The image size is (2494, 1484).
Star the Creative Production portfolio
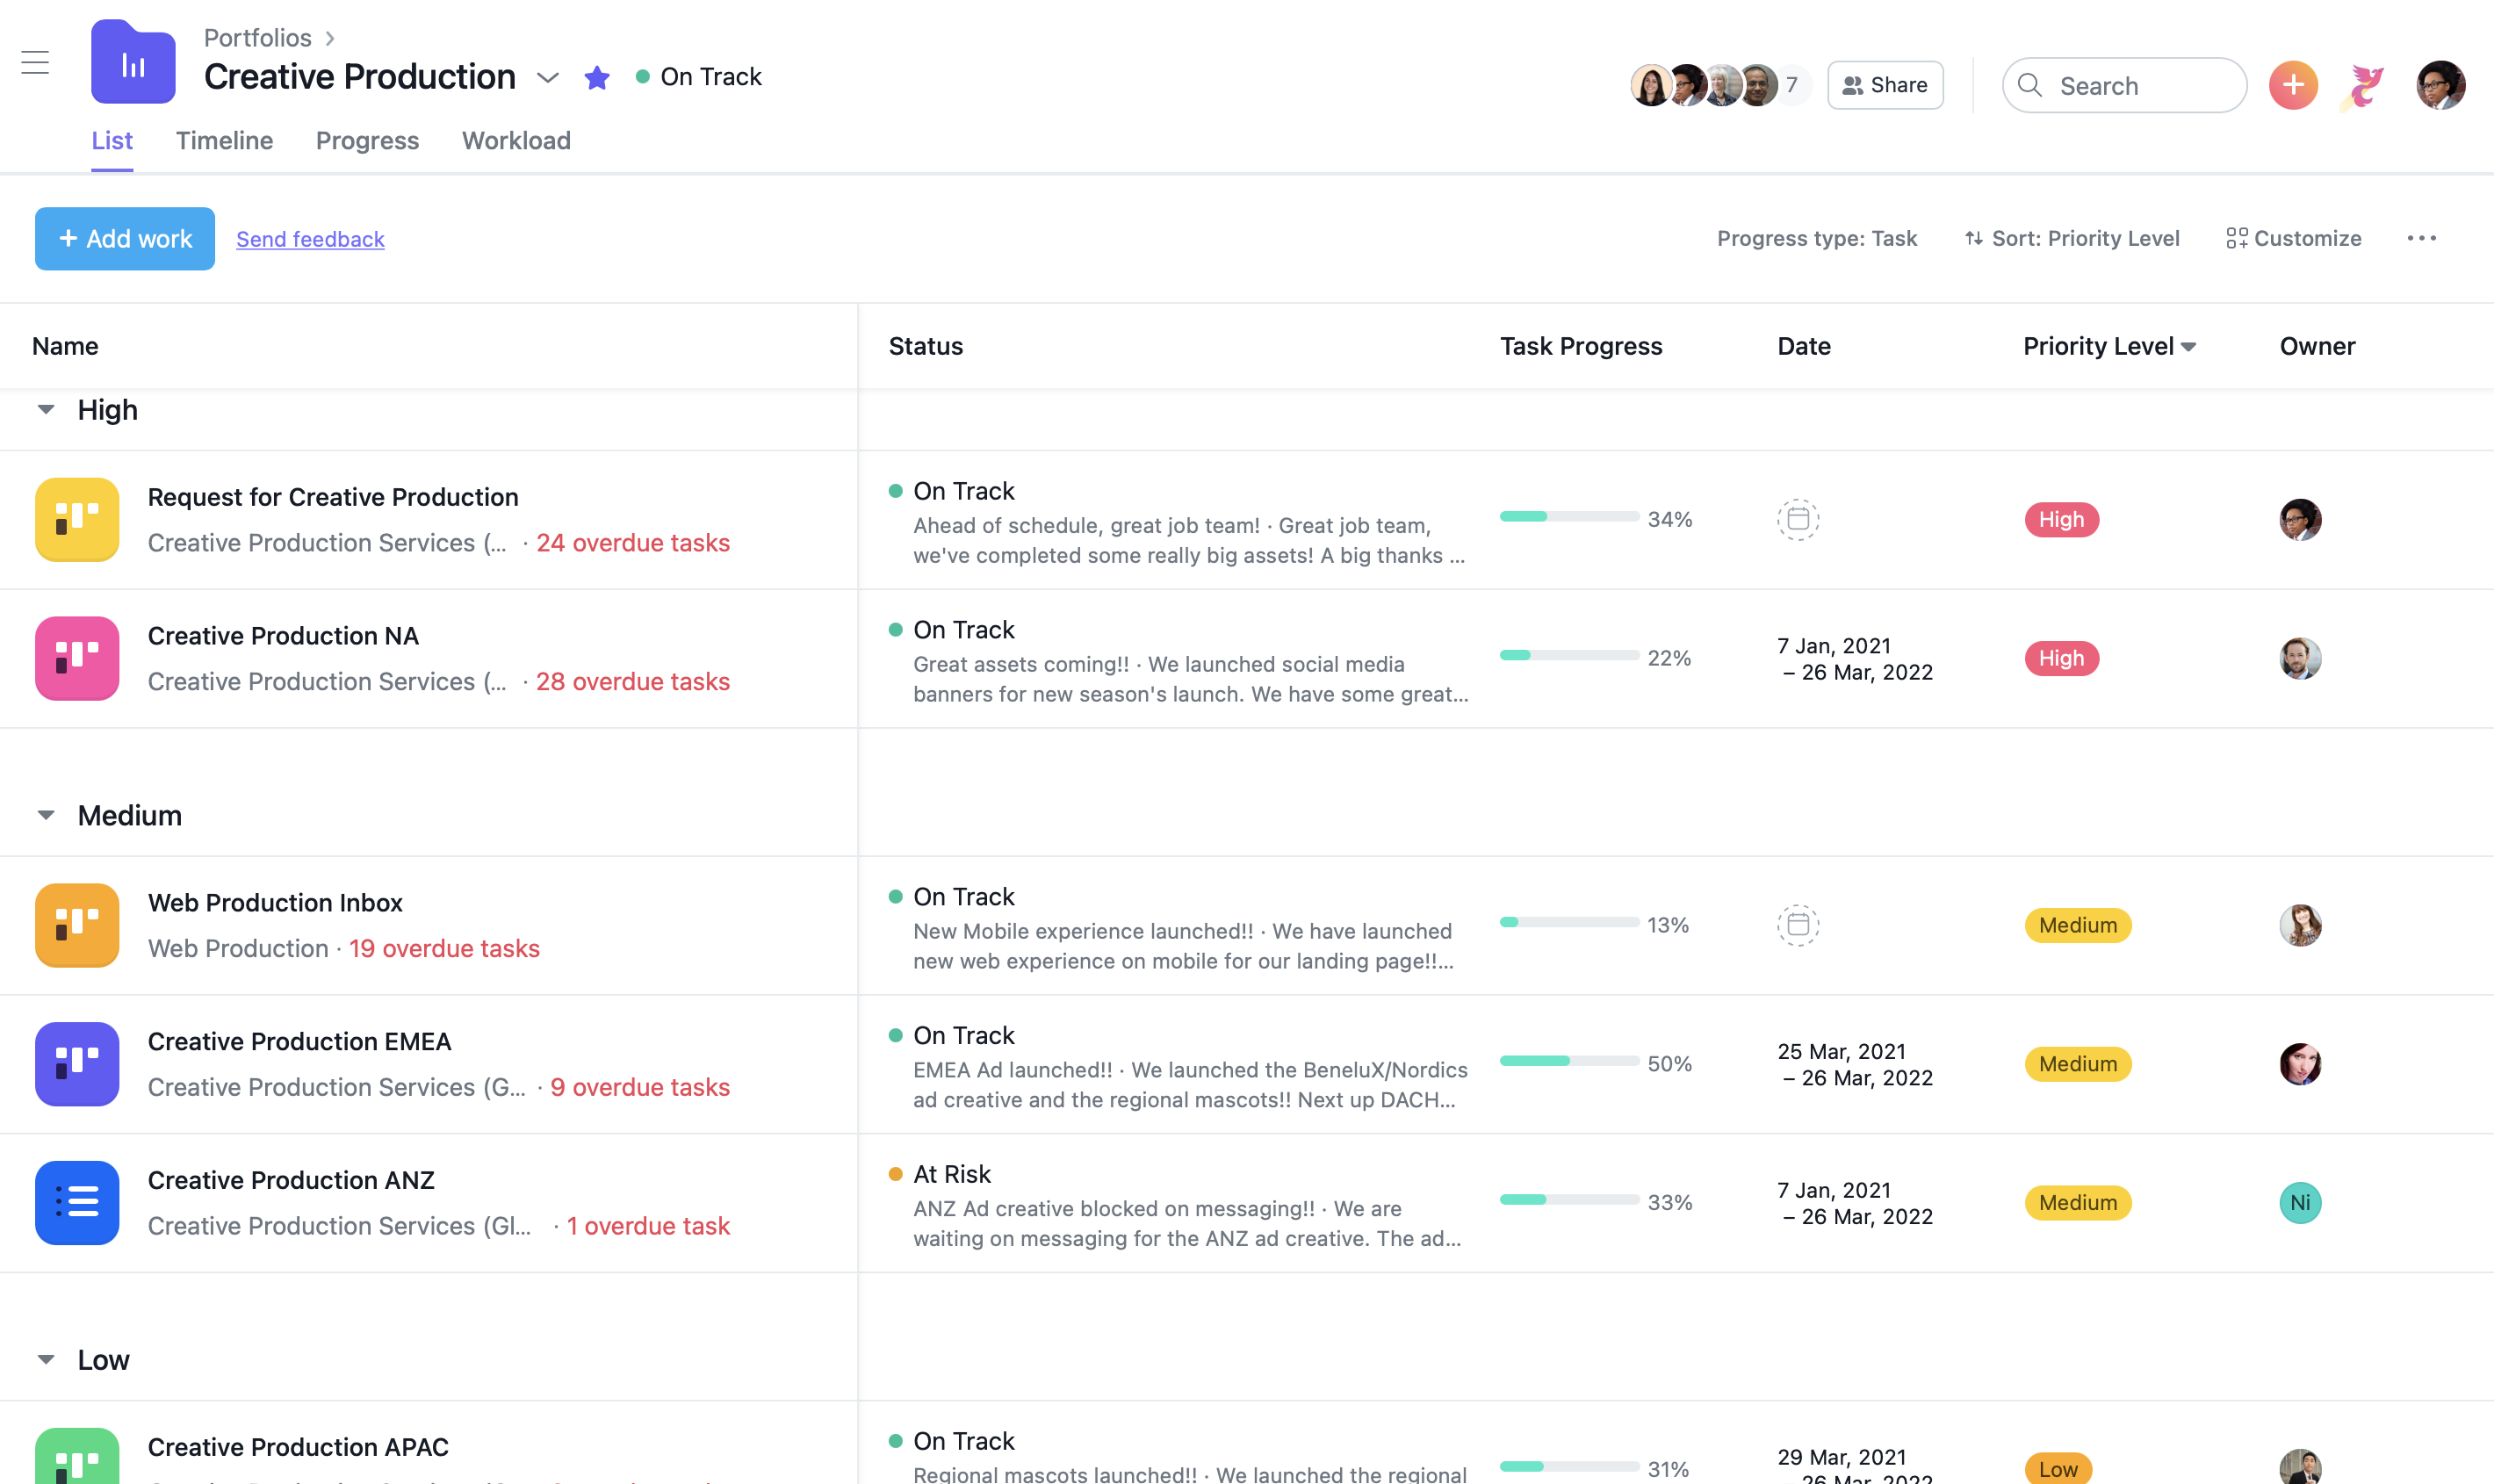click(x=597, y=76)
